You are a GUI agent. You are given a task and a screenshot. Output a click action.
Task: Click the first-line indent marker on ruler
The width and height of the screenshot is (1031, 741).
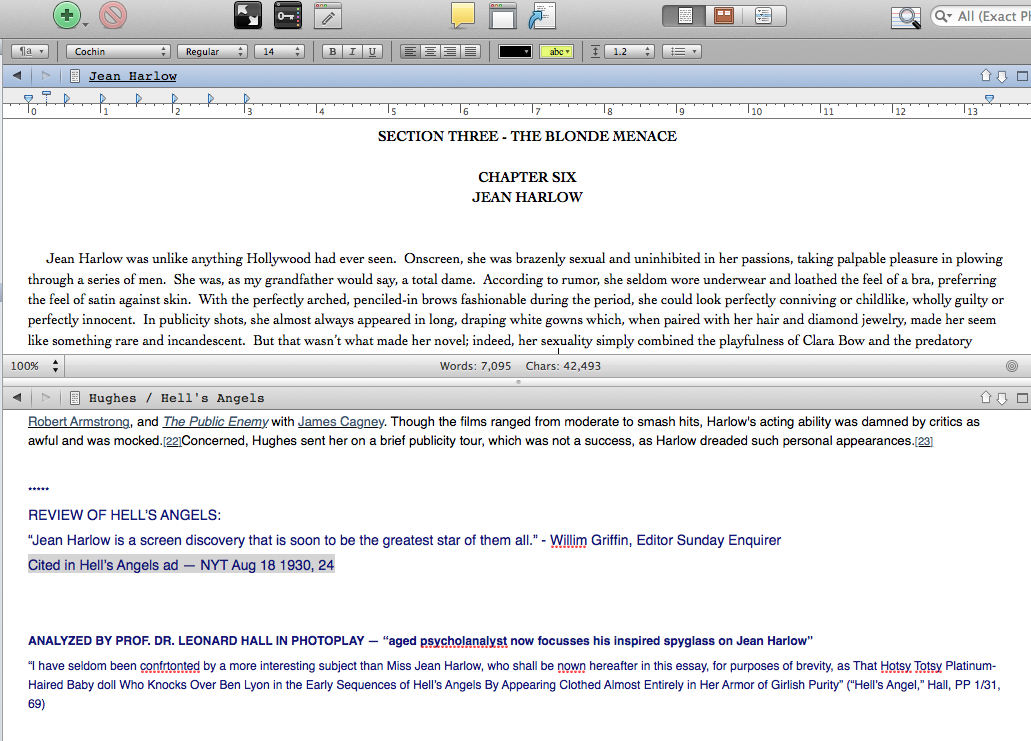click(46, 96)
